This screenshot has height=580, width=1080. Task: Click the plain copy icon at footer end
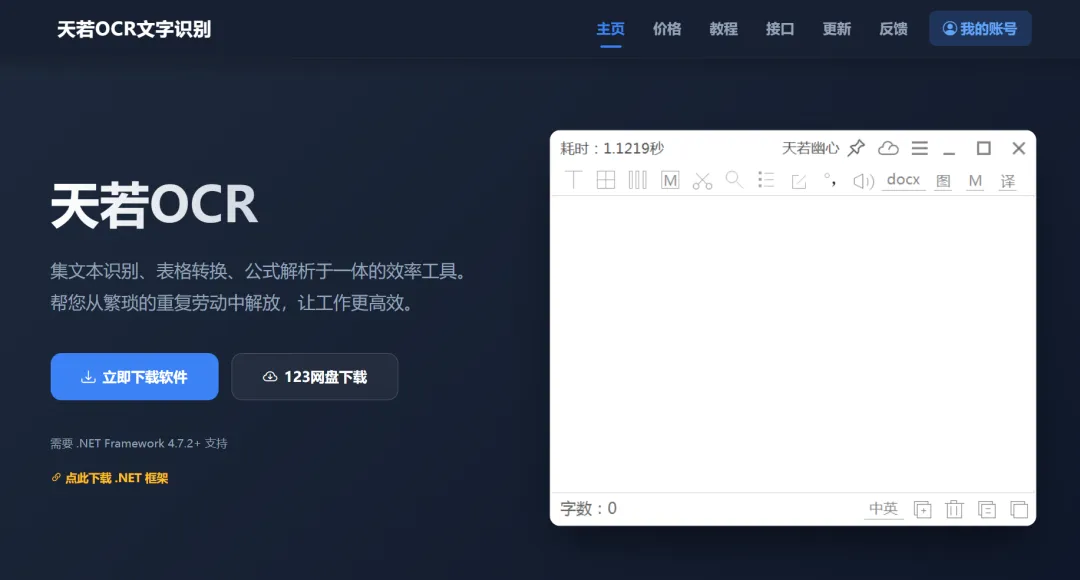click(x=1019, y=510)
